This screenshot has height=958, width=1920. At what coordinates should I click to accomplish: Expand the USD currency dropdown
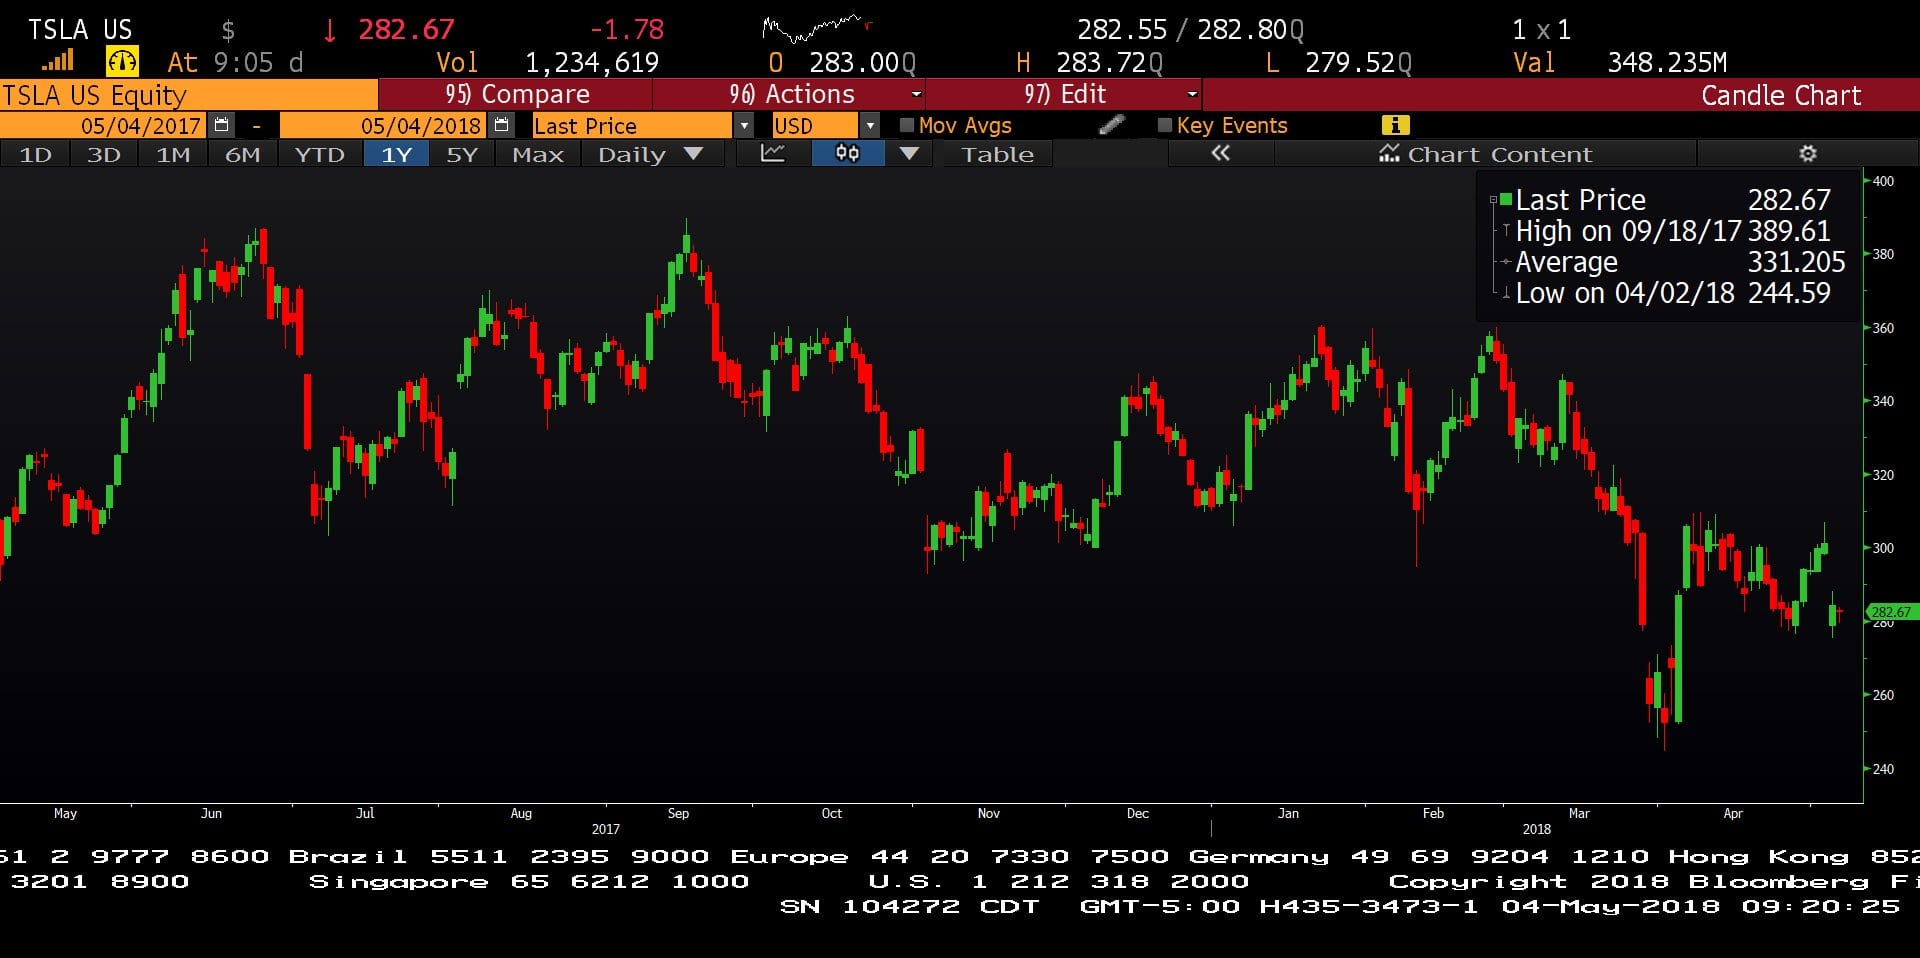[x=870, y=126]
